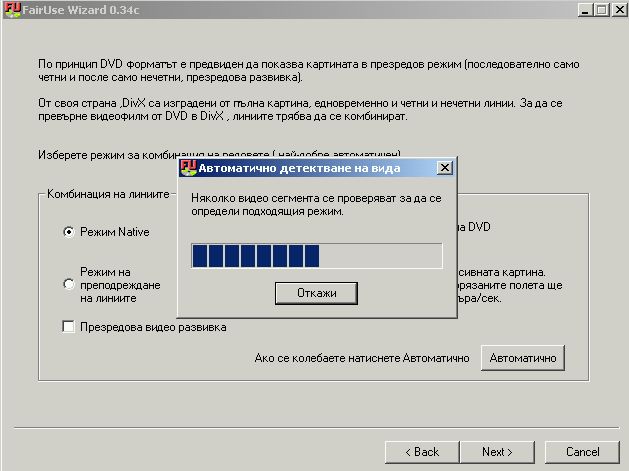Image resolution: width=629 pixels, height=471 pixels.
Task: Click the Няколко видео сегмента message text
Action: point(316,205)
